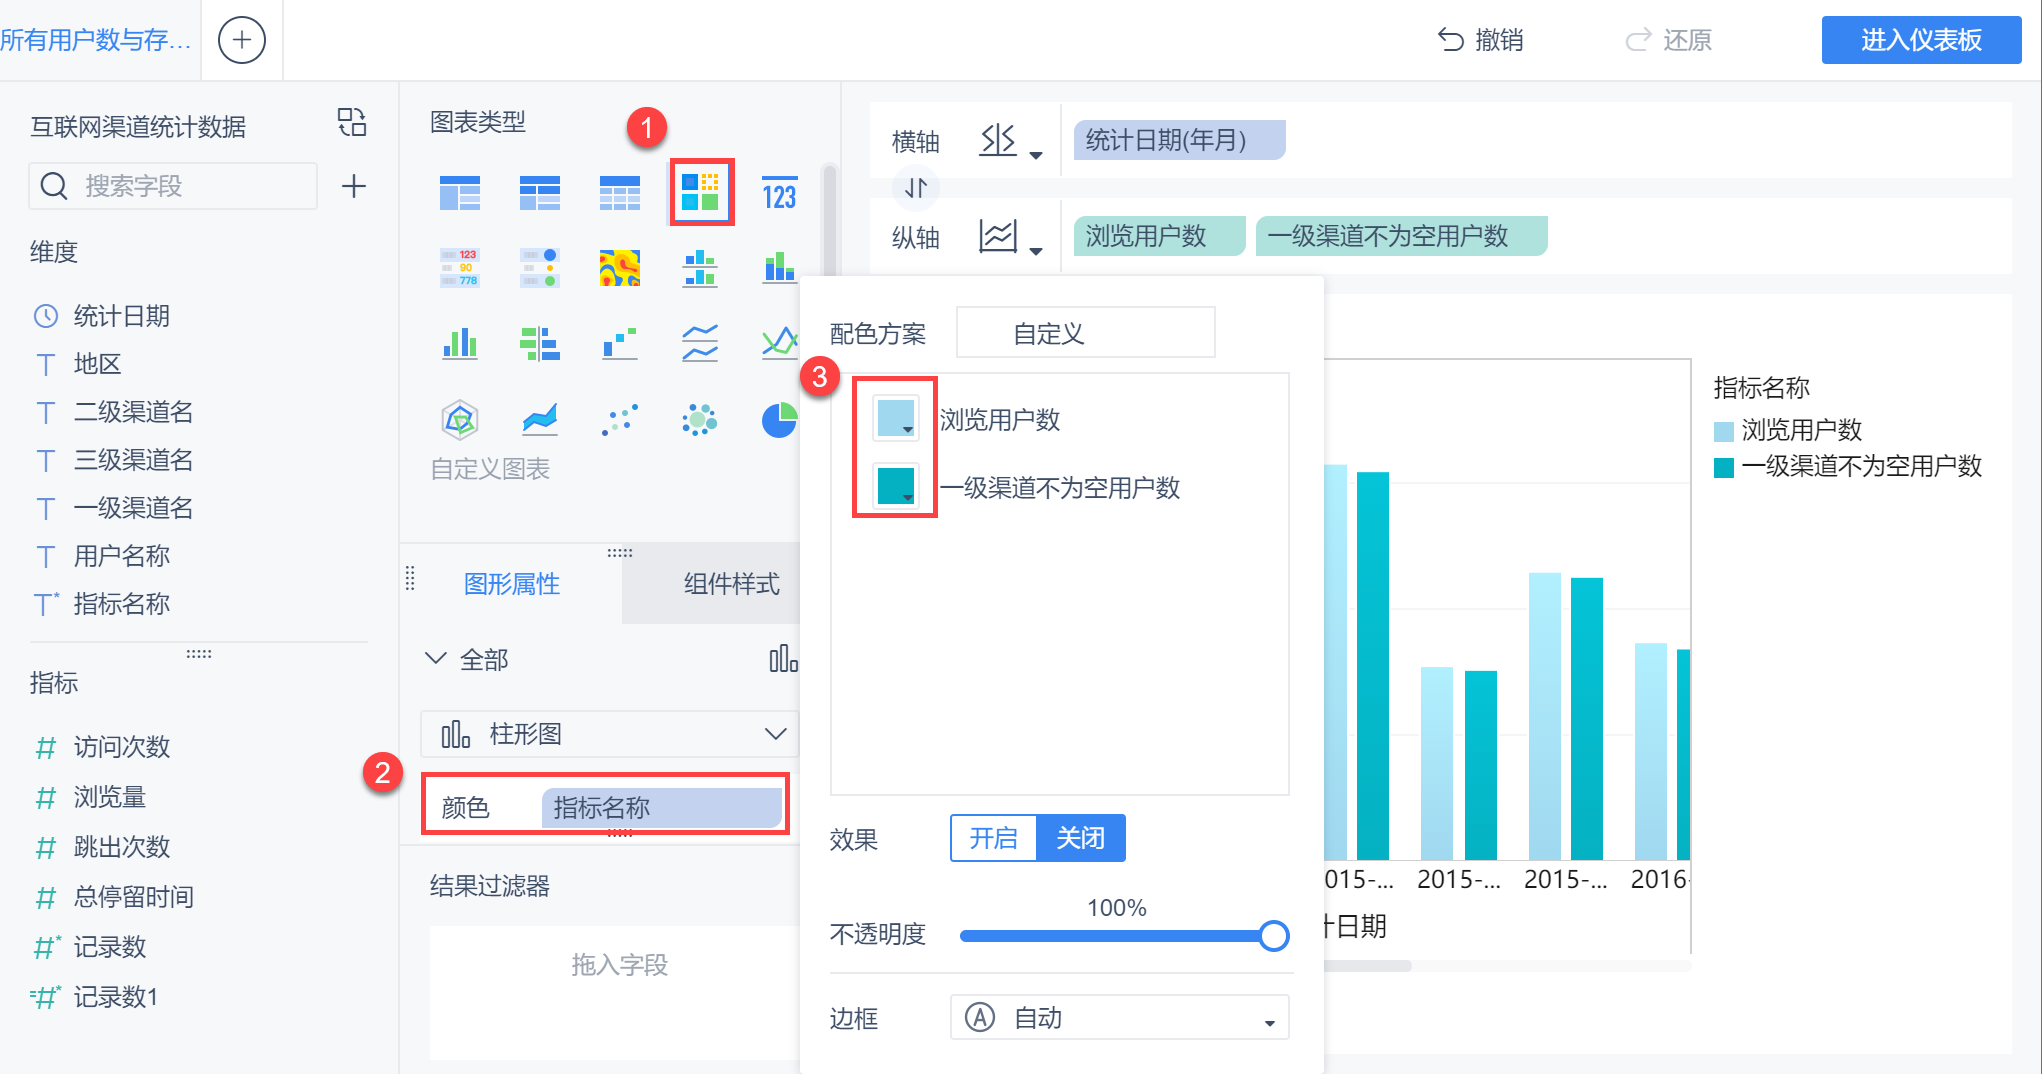2042x1074 pixels.
Task: Select the comparison bar chart type icon
Action: (x=540, y=344)
